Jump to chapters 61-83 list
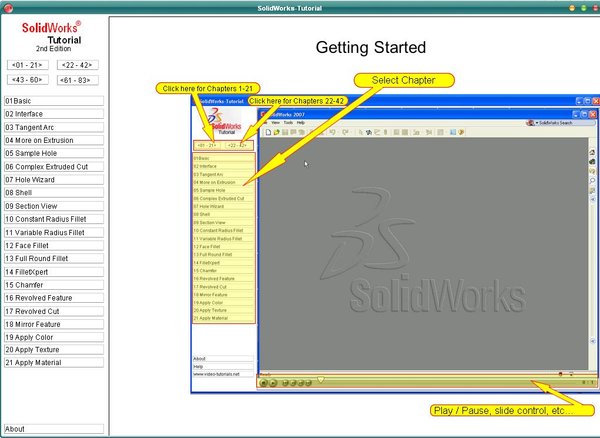Viewport: 600px width, 438px height. [x=77, y=79]
